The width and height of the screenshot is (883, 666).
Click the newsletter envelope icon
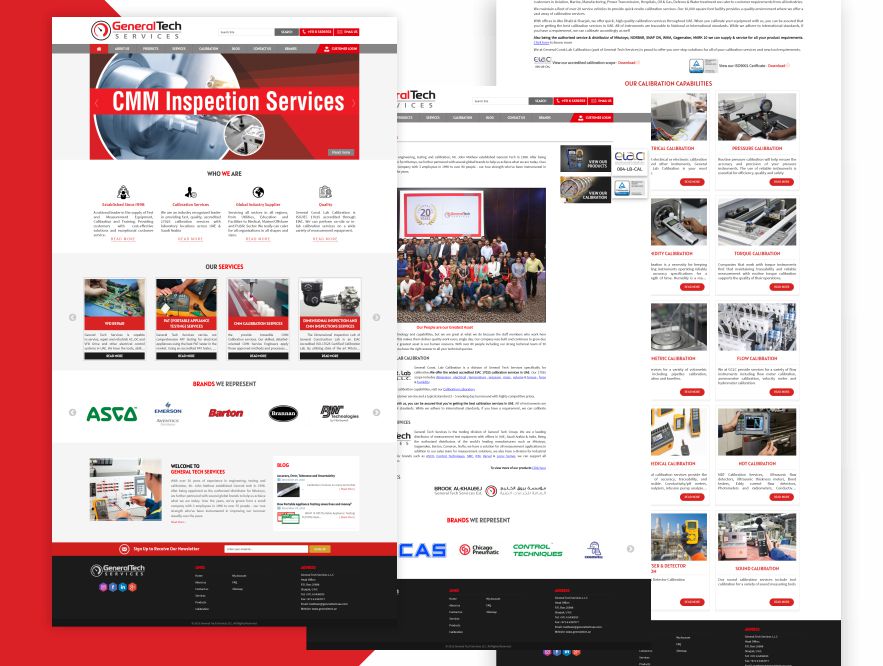point(124,549)
